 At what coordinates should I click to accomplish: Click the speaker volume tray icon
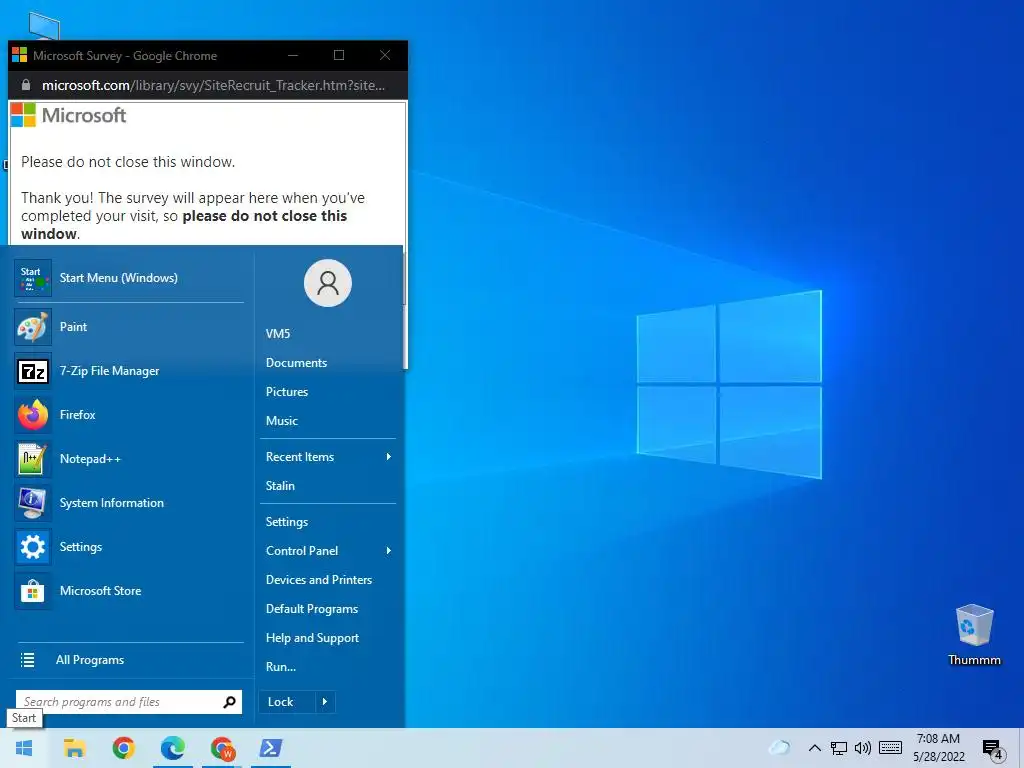(863, 748)
